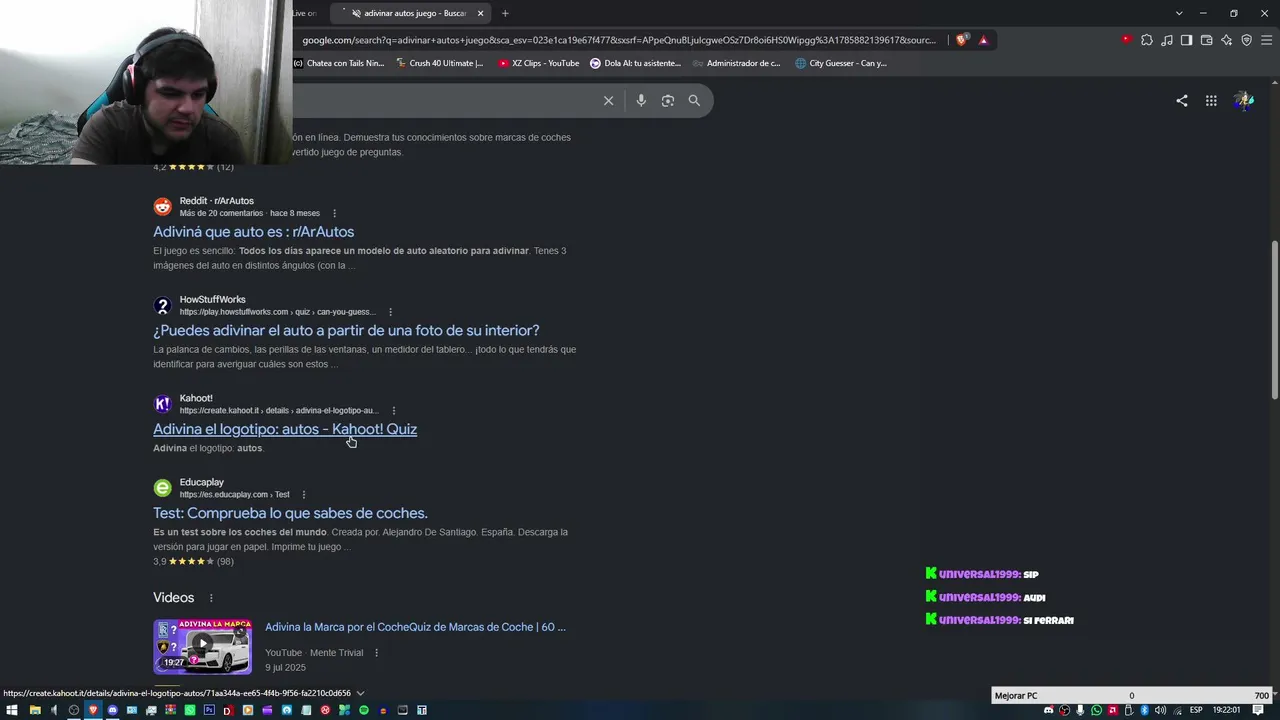Open the system clock showing 19:22:01

1227,710
